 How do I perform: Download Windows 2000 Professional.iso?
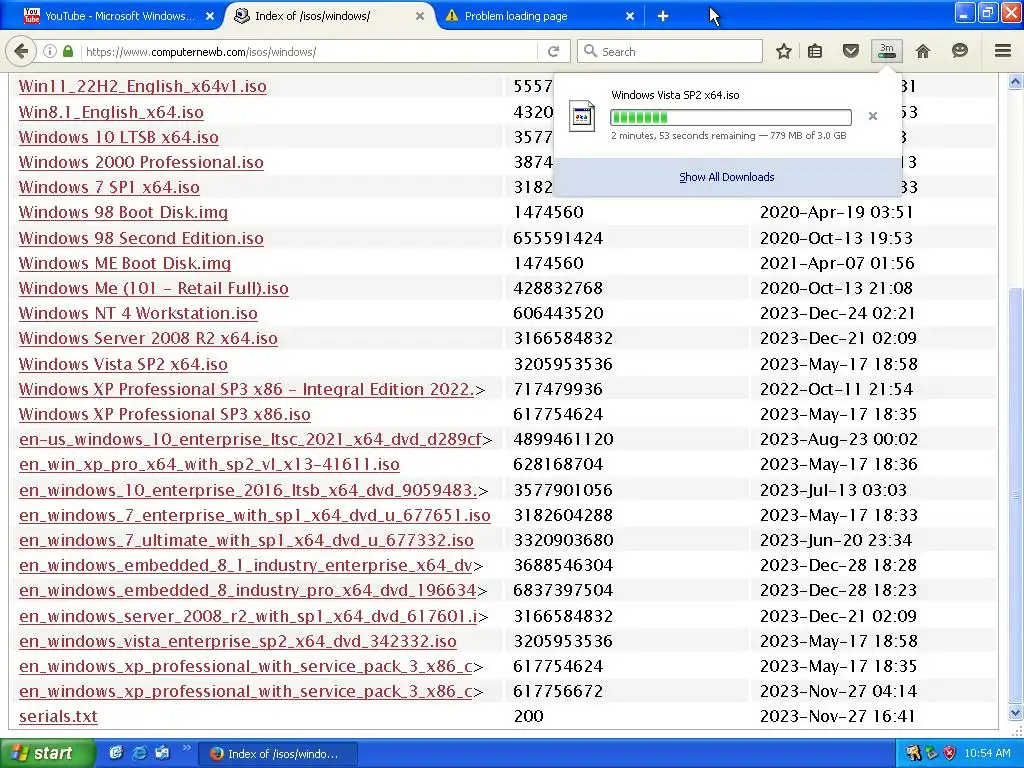click(x=141, y=162)
